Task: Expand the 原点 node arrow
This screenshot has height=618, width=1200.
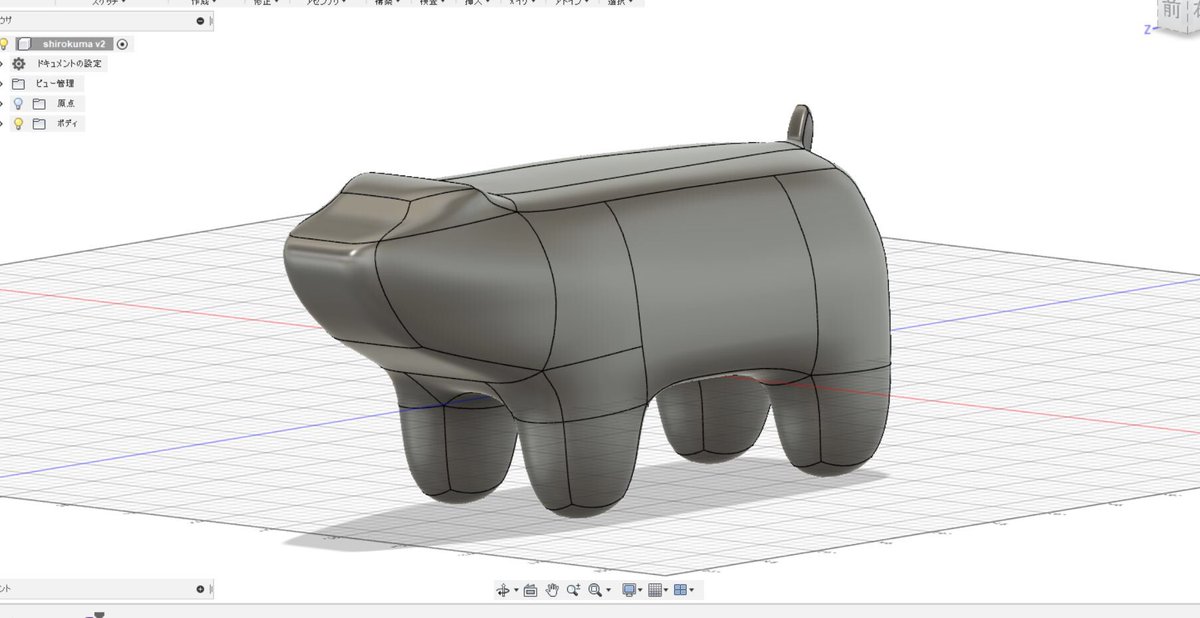Action: [2, 104]
